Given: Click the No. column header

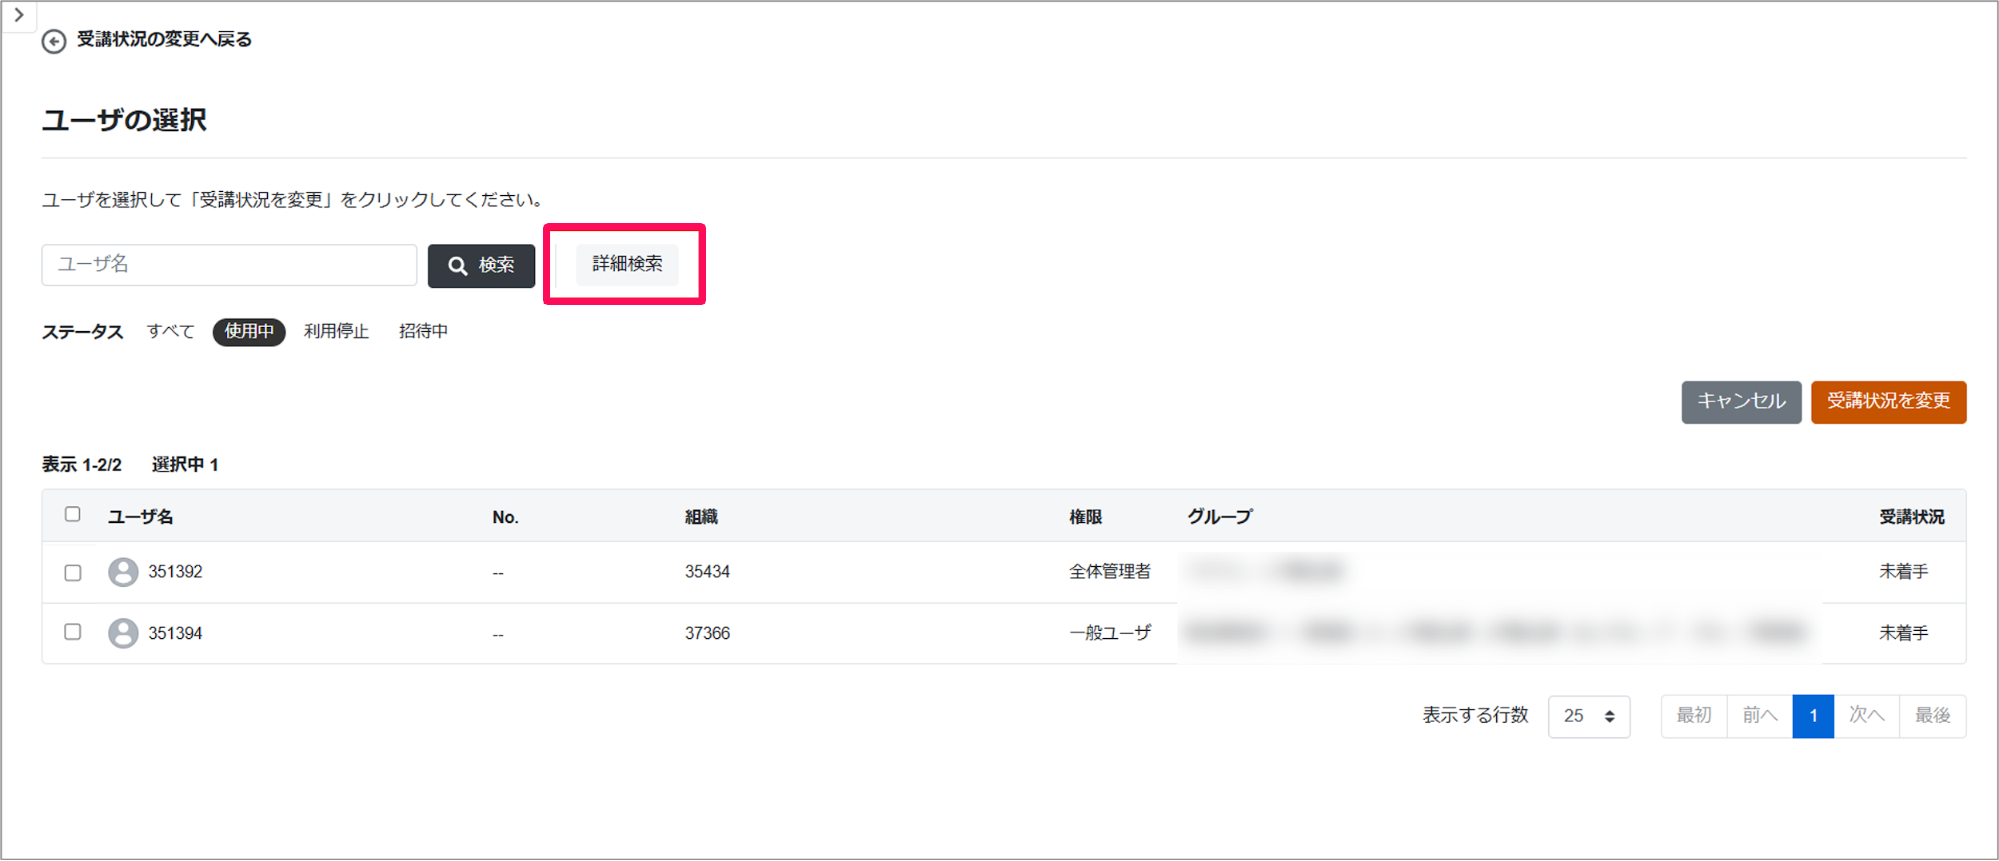Looking at the screenshot, I should point(505,518).
